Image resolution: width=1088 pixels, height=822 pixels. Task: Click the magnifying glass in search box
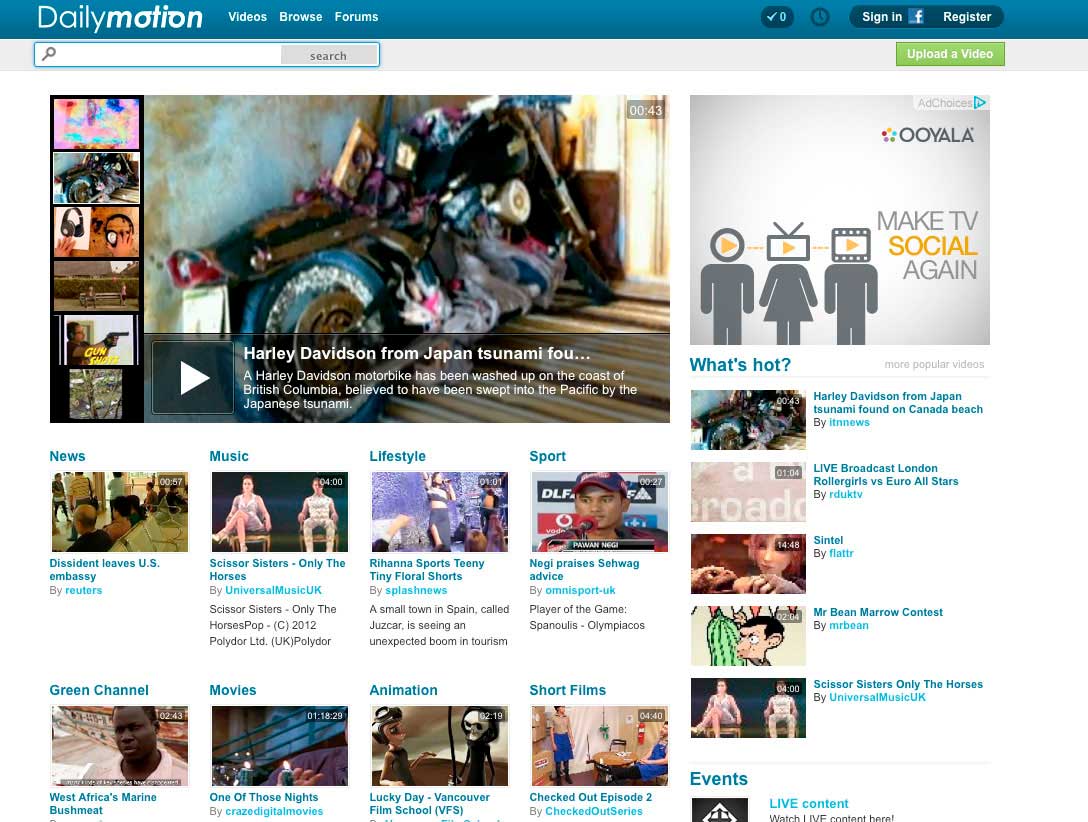coord(49,55)
